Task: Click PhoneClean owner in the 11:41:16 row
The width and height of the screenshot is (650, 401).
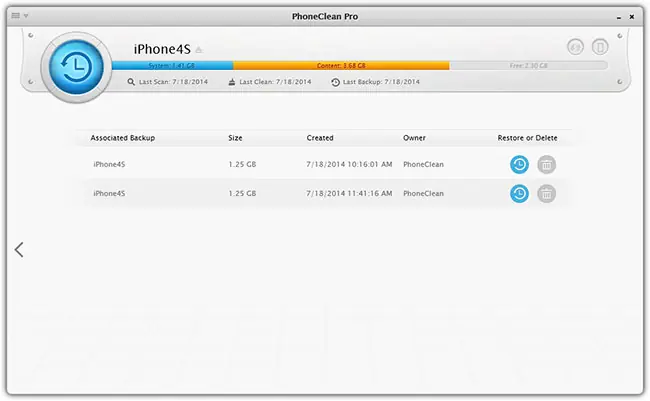Action: (423, 193)
